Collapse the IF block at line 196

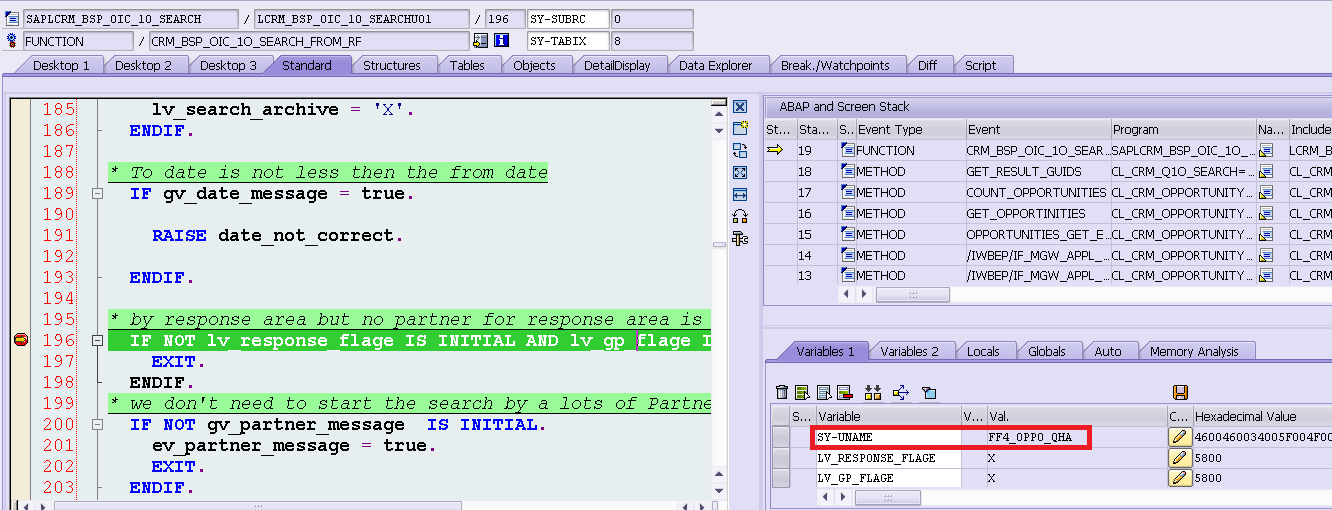pyautogui.click(x=98, y=341)
